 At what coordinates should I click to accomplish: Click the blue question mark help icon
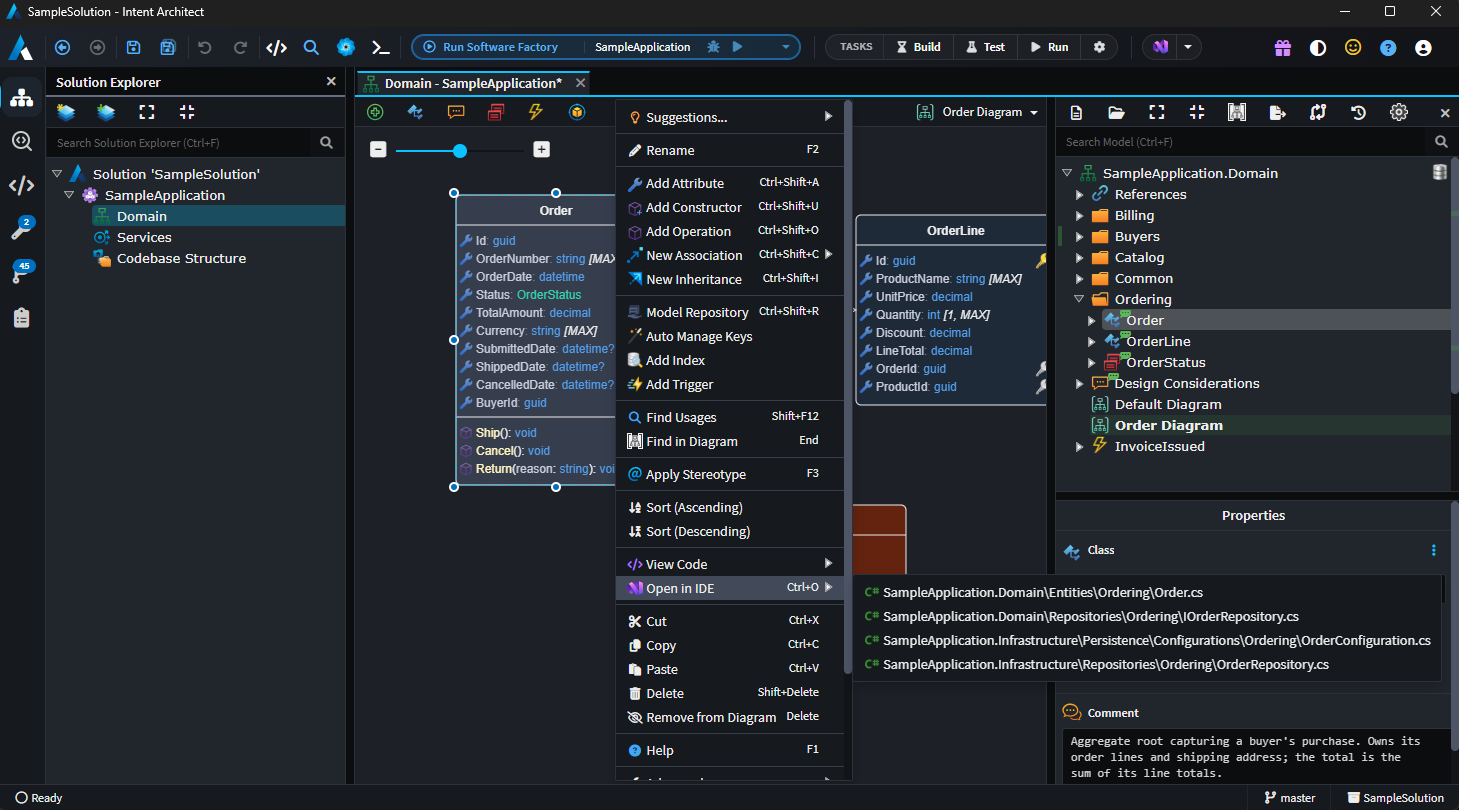1388,47
